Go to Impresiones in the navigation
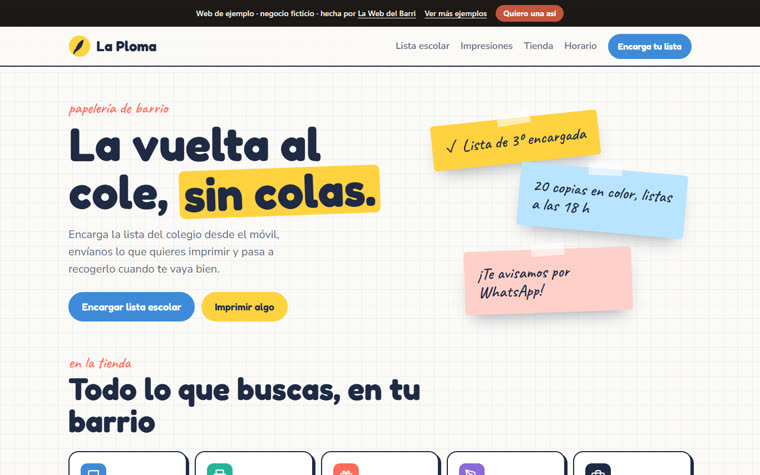Screen dimensions: 760x475 coord(486,46)
